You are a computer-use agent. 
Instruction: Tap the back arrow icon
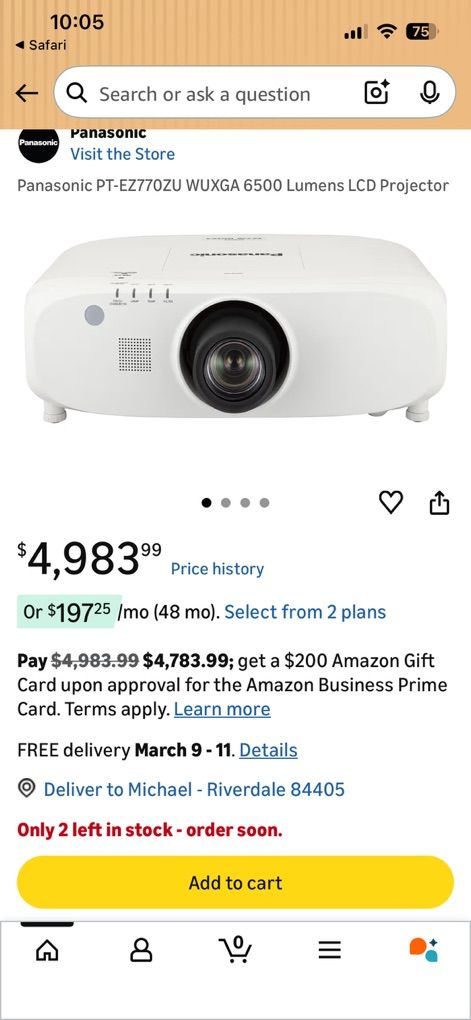pos(27,94)
